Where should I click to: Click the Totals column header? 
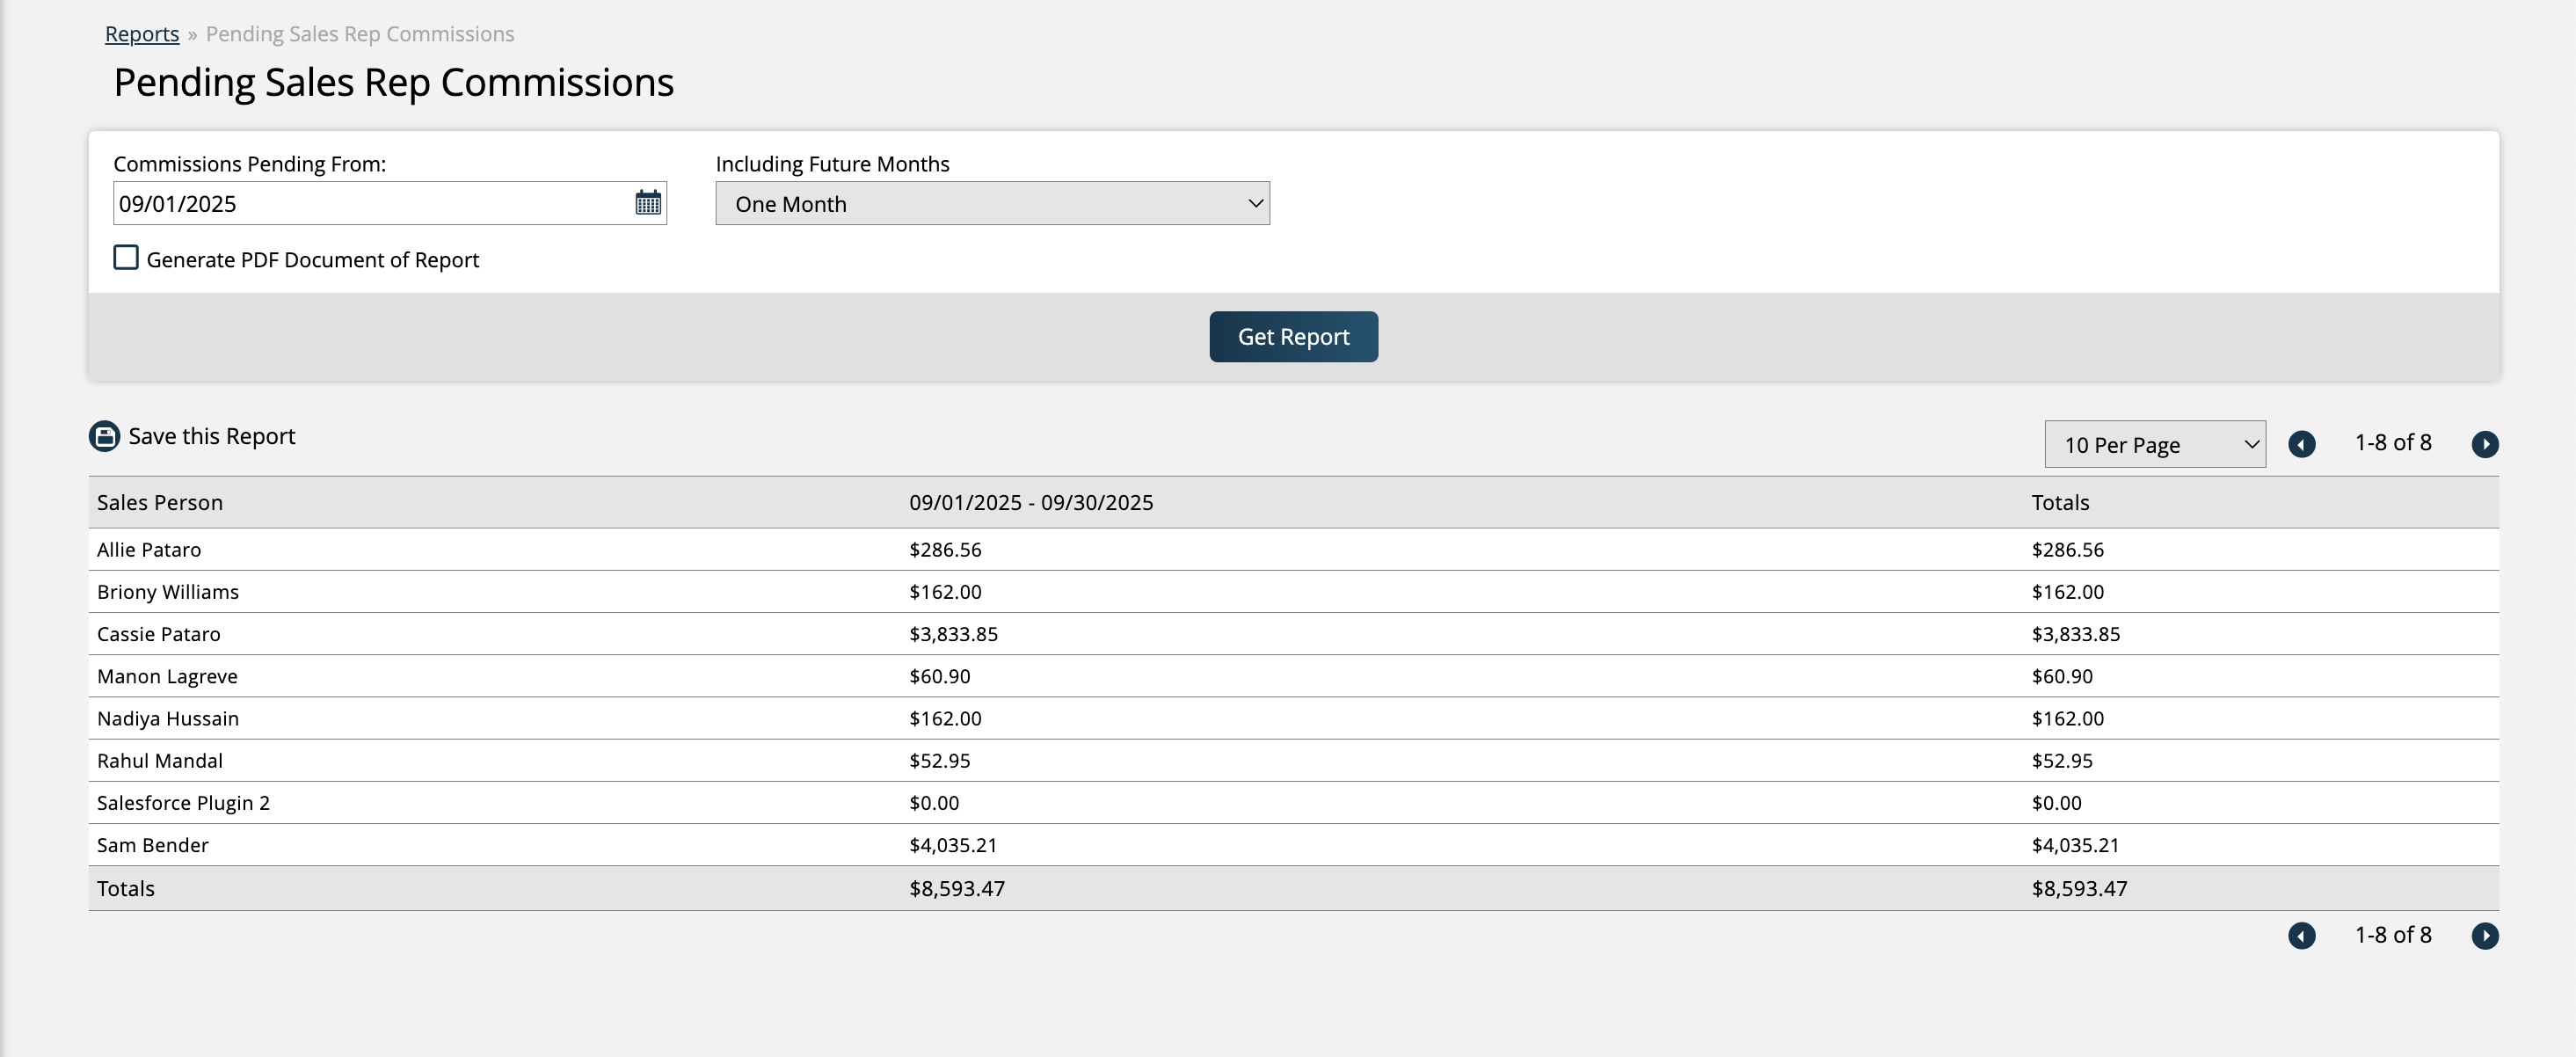tap(2060, 502)
